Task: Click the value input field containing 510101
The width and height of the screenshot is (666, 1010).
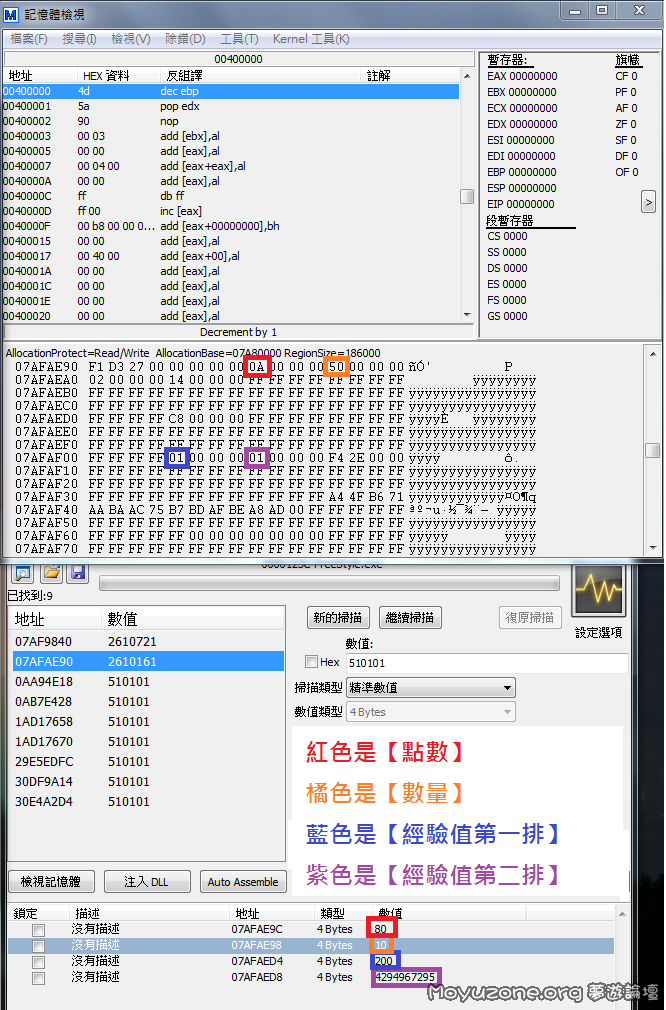Action: 487,663
